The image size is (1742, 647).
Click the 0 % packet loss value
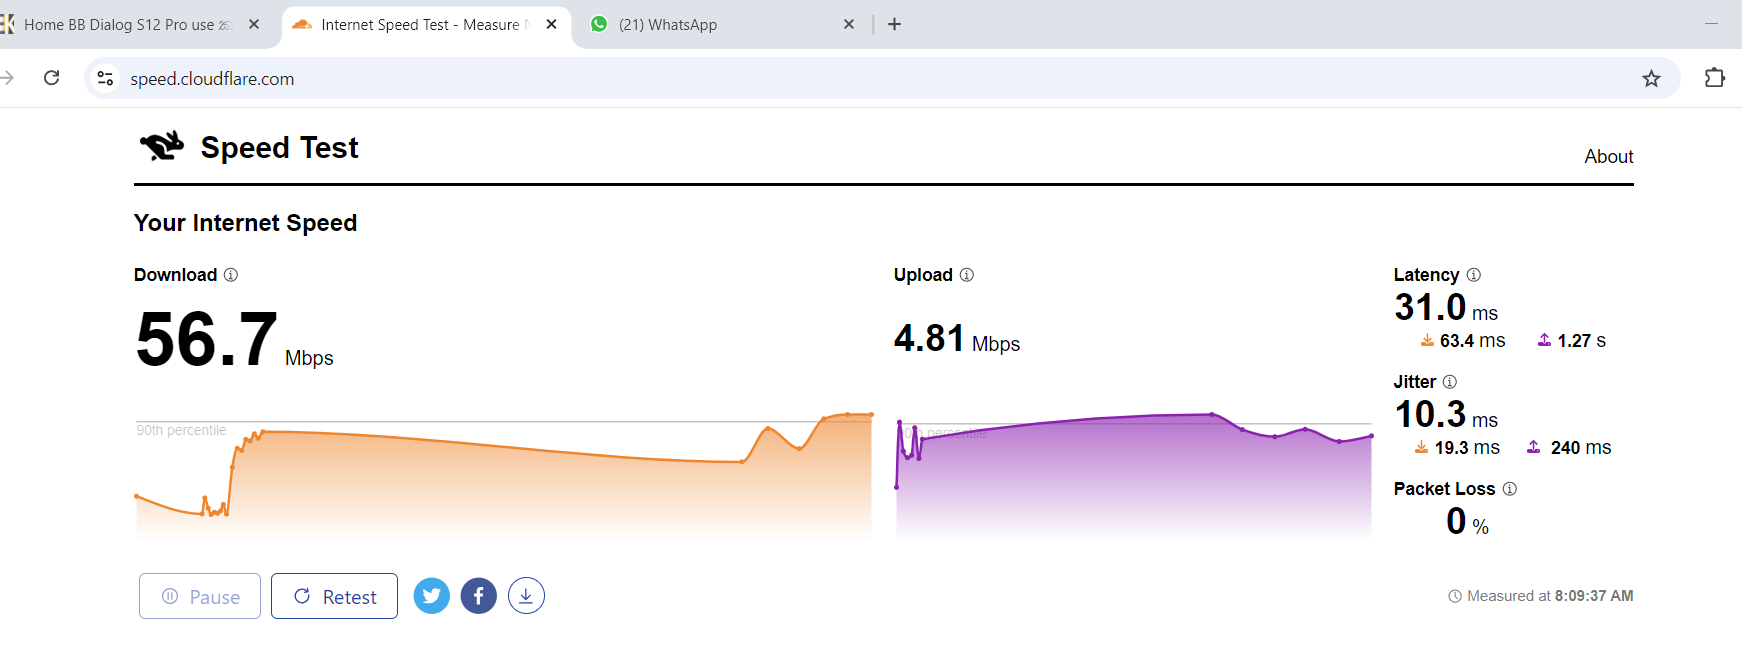coord(1467,521)
